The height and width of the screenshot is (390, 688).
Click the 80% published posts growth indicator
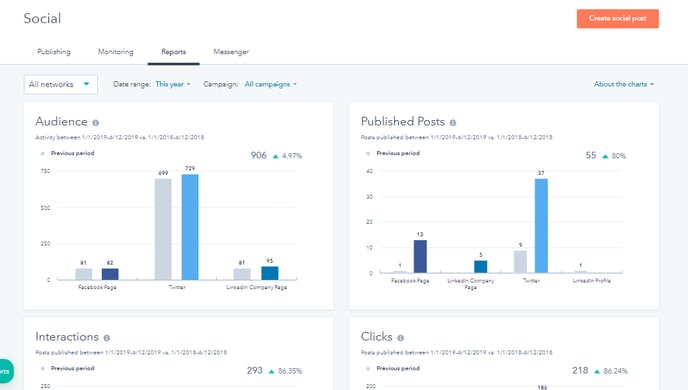(614, 156)
